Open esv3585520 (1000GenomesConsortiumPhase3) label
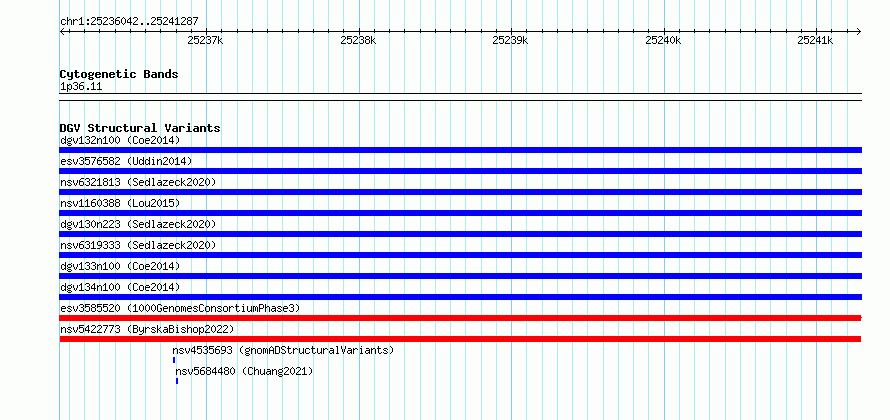Screen dimensions: 890x420 coord(180,308)
